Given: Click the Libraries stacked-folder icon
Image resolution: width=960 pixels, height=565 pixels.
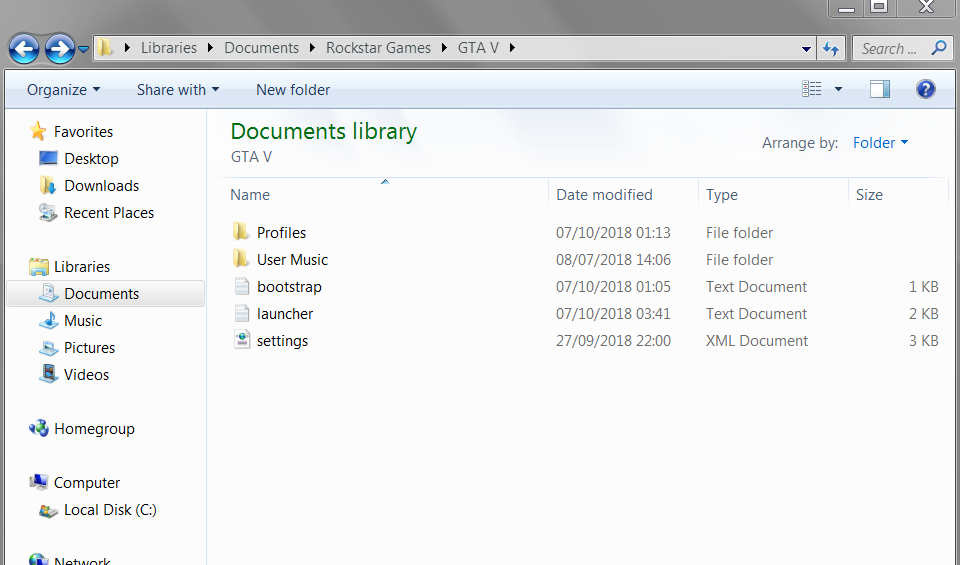Looking at the screenshot, I should click(x=39, y=266).
